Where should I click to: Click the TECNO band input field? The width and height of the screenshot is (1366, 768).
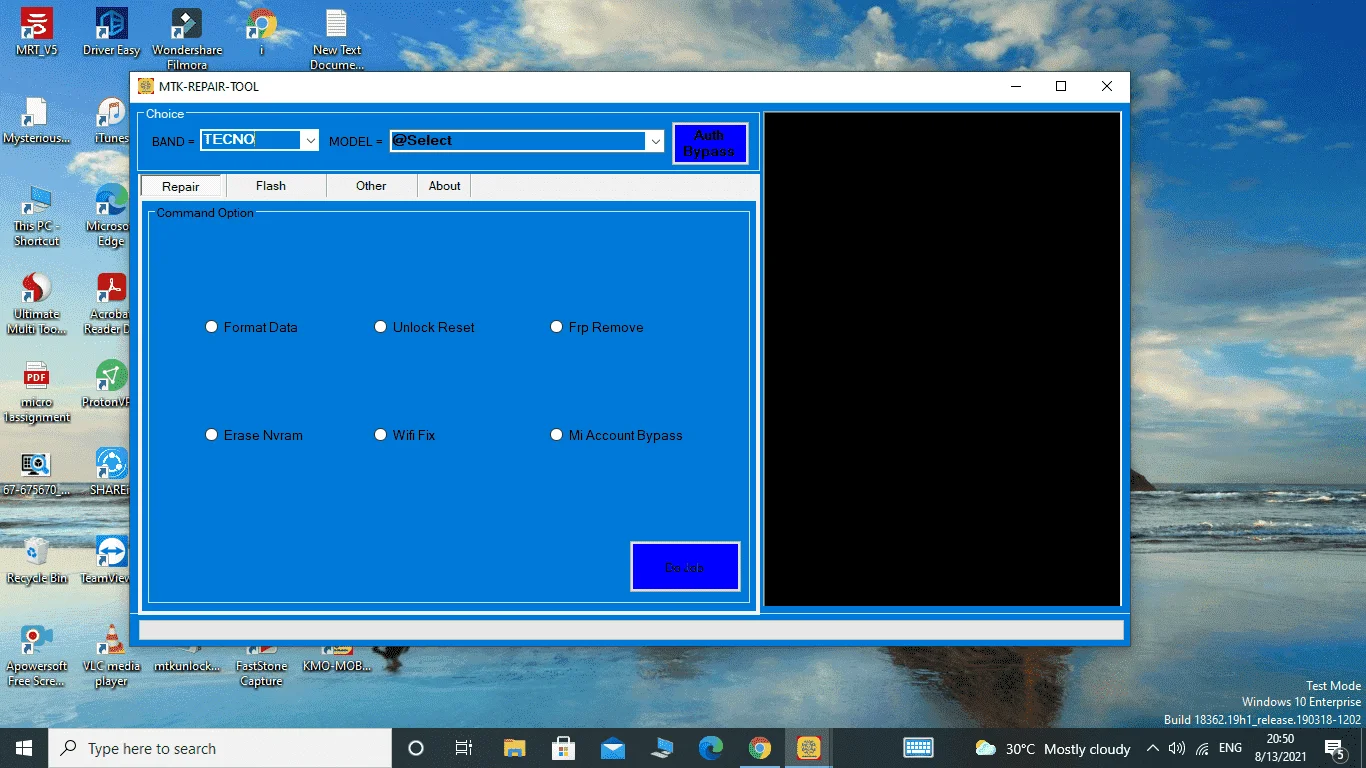tap(250, 141)
